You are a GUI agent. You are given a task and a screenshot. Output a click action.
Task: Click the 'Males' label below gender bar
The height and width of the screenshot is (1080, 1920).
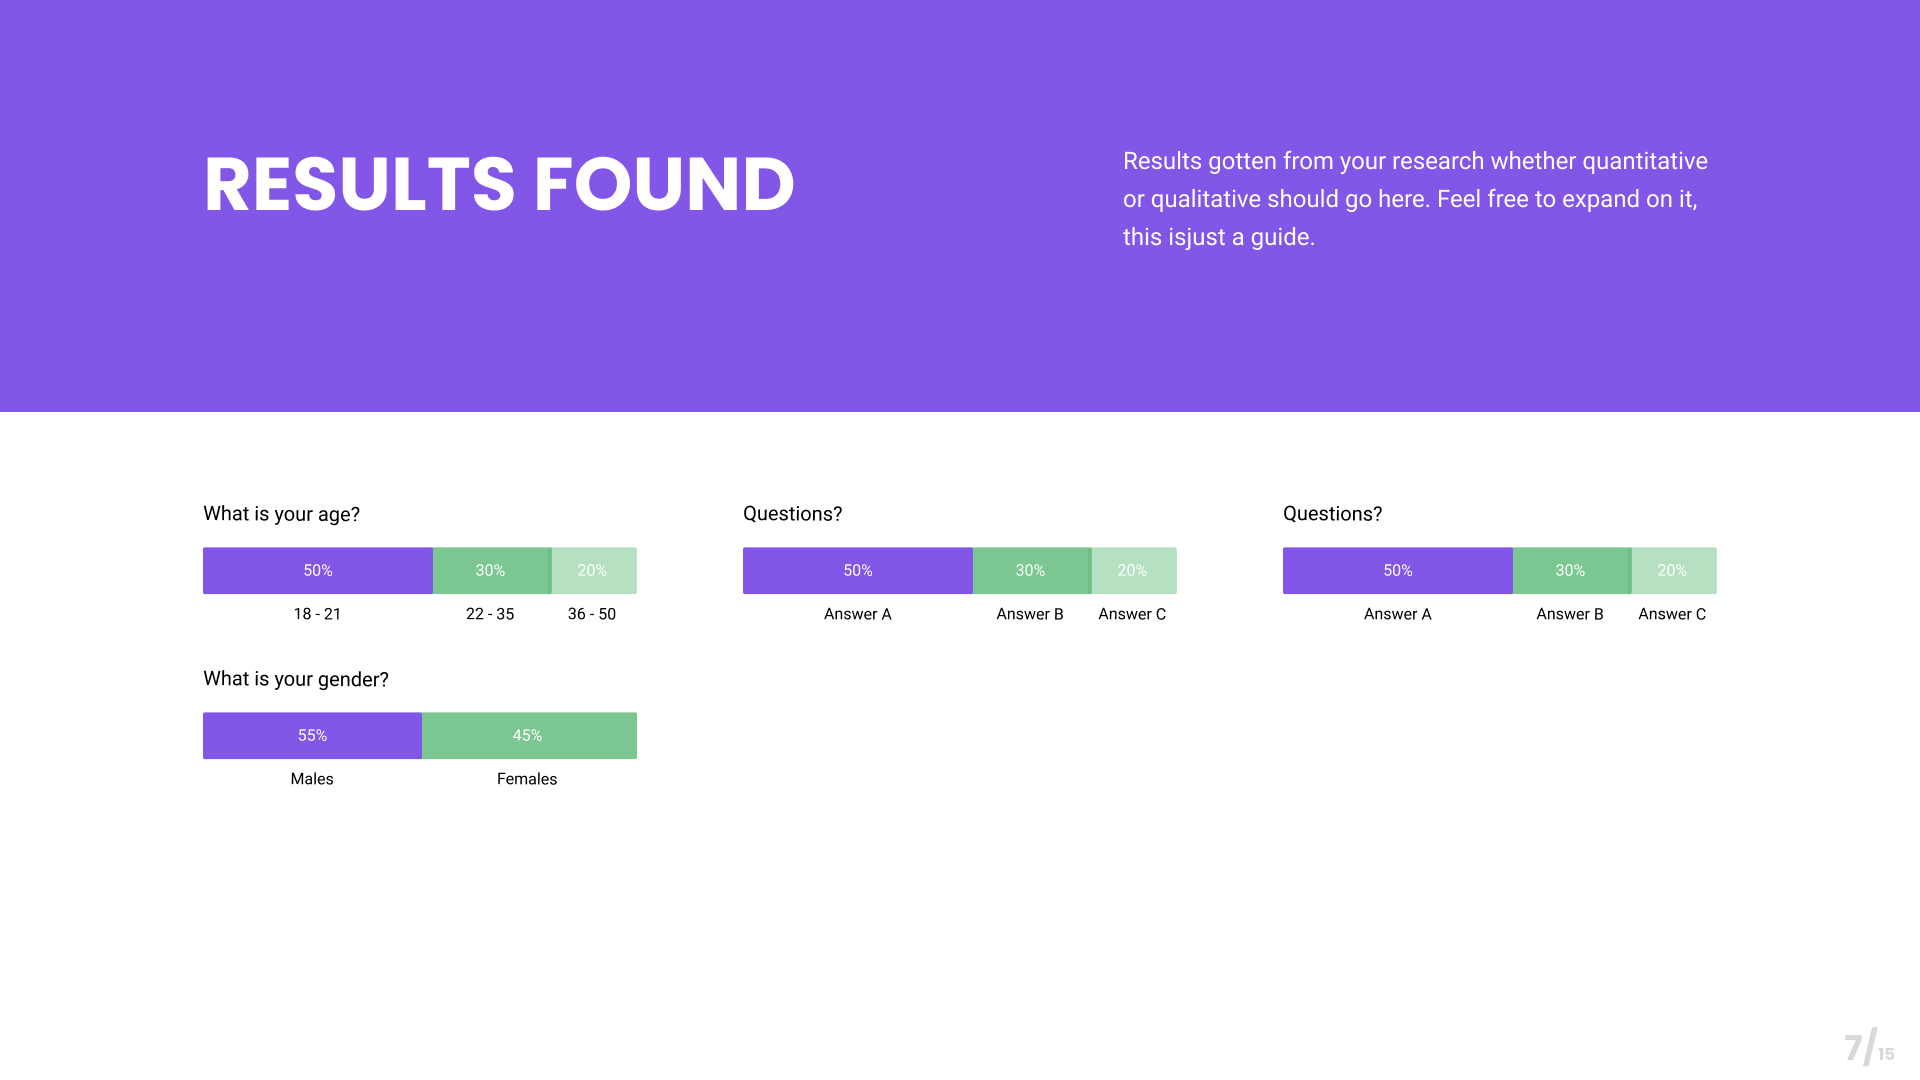tap(312, 779)
